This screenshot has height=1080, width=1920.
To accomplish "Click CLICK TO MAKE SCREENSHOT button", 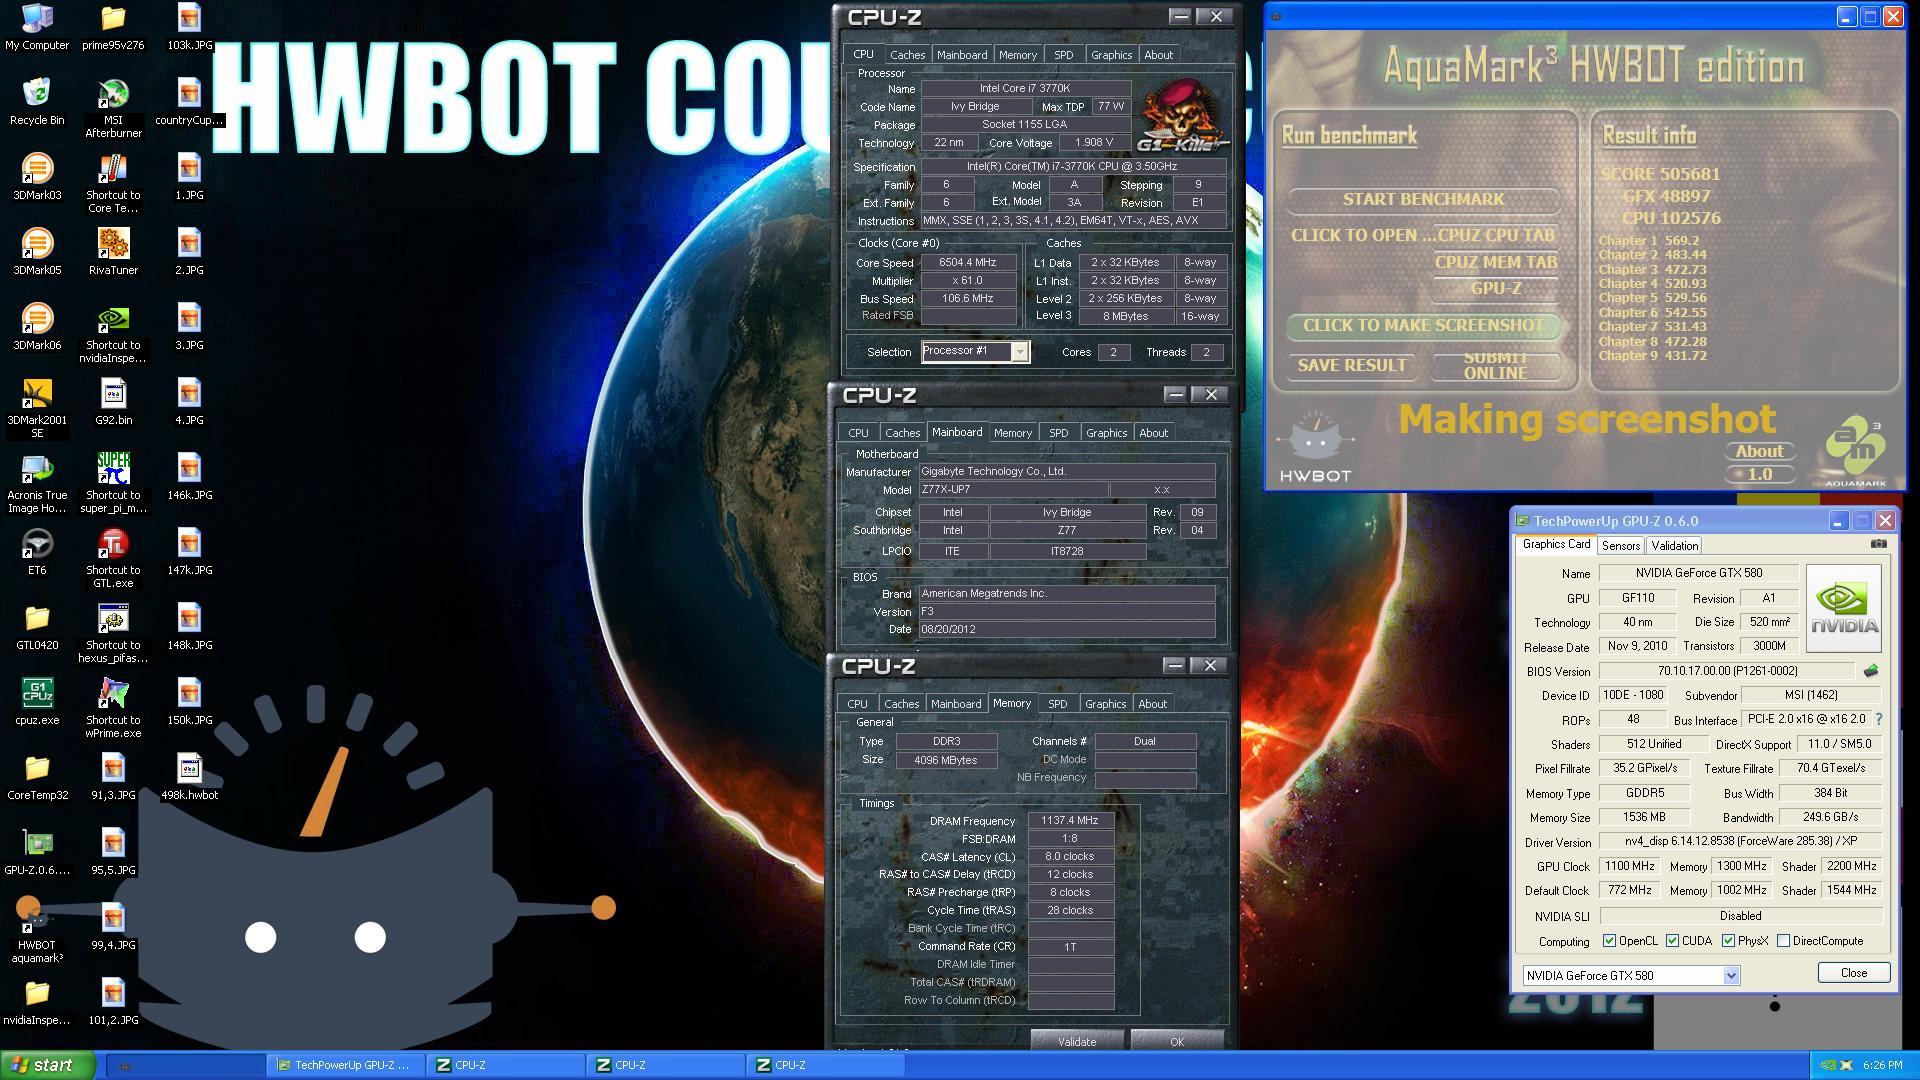I will [1423, 325].
